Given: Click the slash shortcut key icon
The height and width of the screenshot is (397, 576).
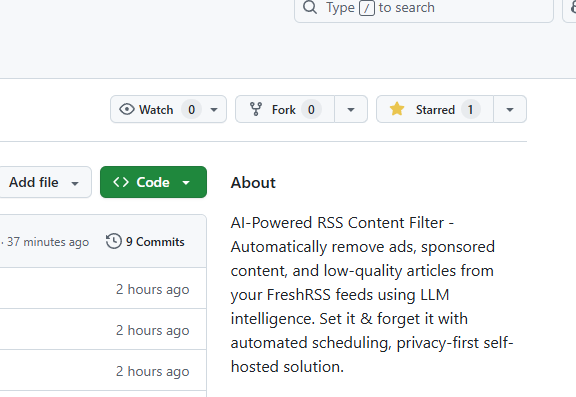Looking at the screenshot, I should pyautogui.click(x=367, y=8).
